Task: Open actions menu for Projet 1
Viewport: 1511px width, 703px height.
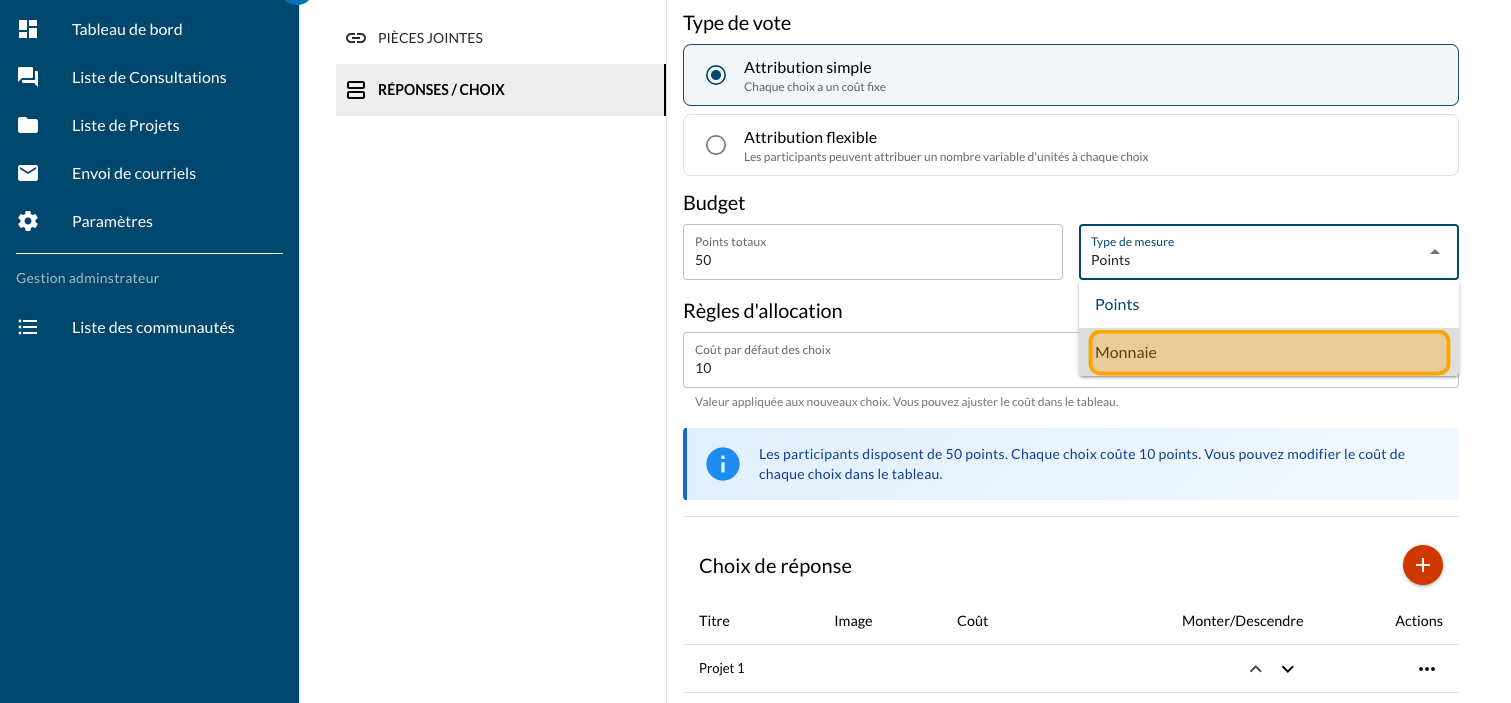Action: 1426,669
